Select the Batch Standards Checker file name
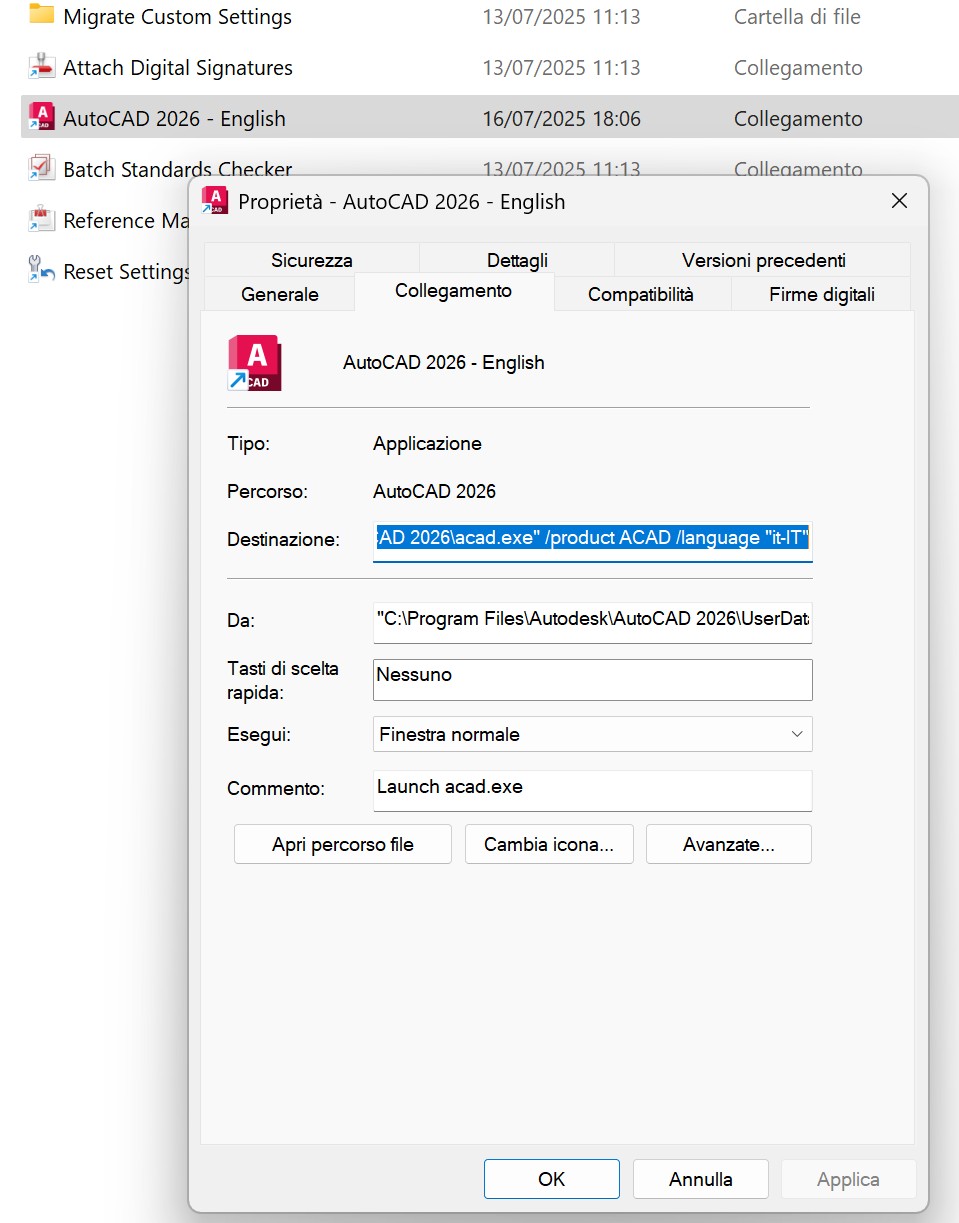The image size is (959, 1223). pos(178,169)
